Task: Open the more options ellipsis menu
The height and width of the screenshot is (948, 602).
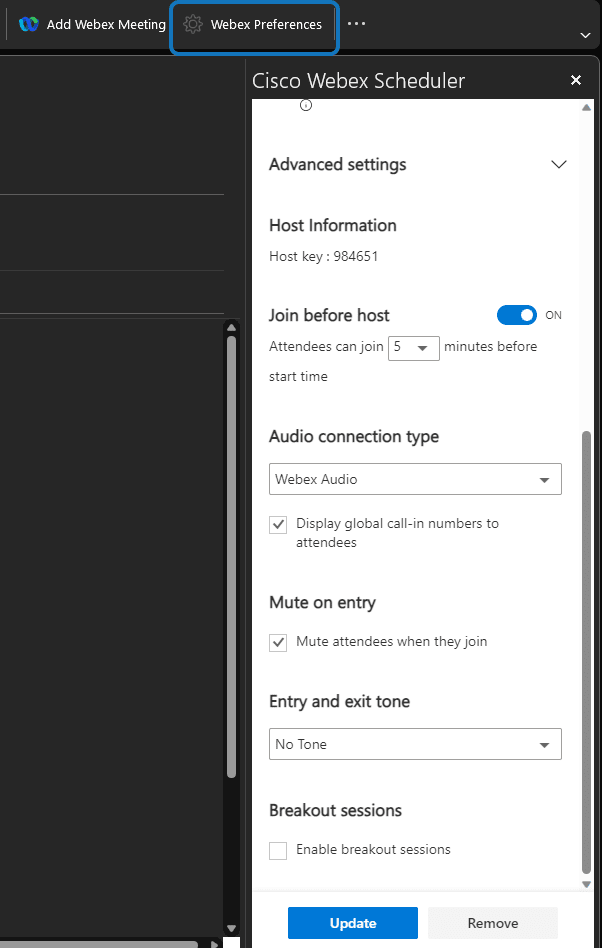Action: 356,24
